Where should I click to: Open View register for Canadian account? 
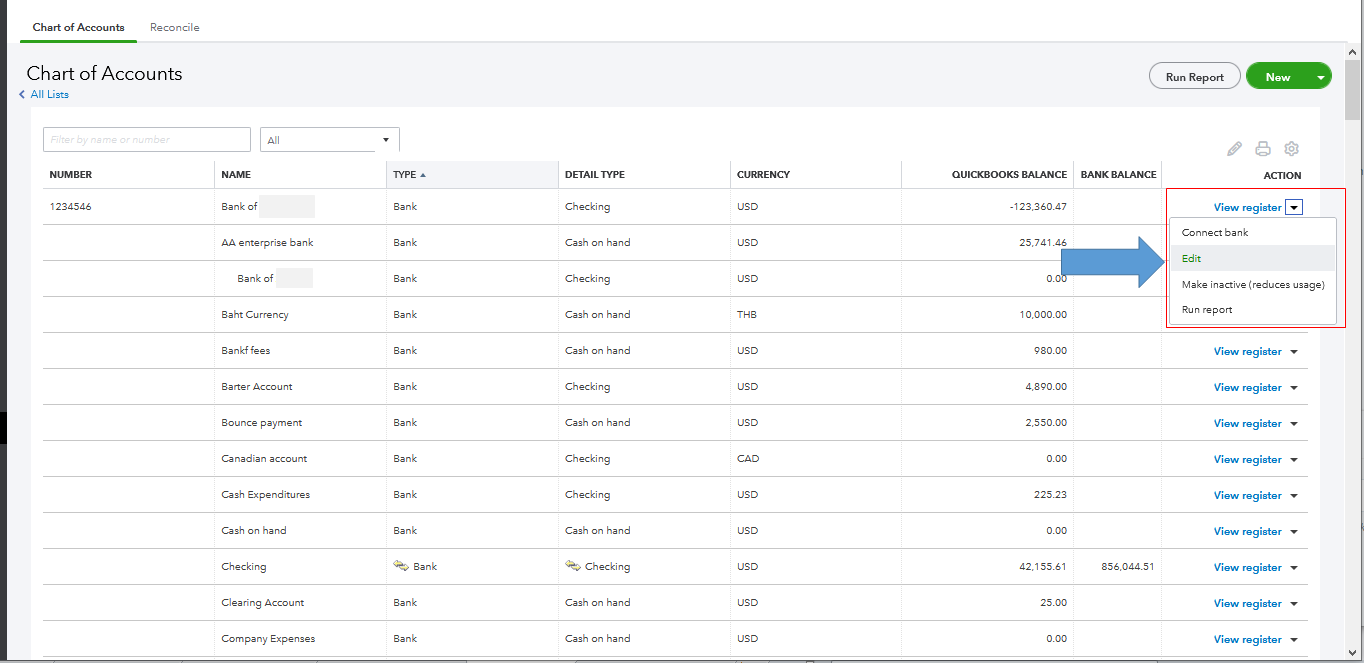point(1247,459)
